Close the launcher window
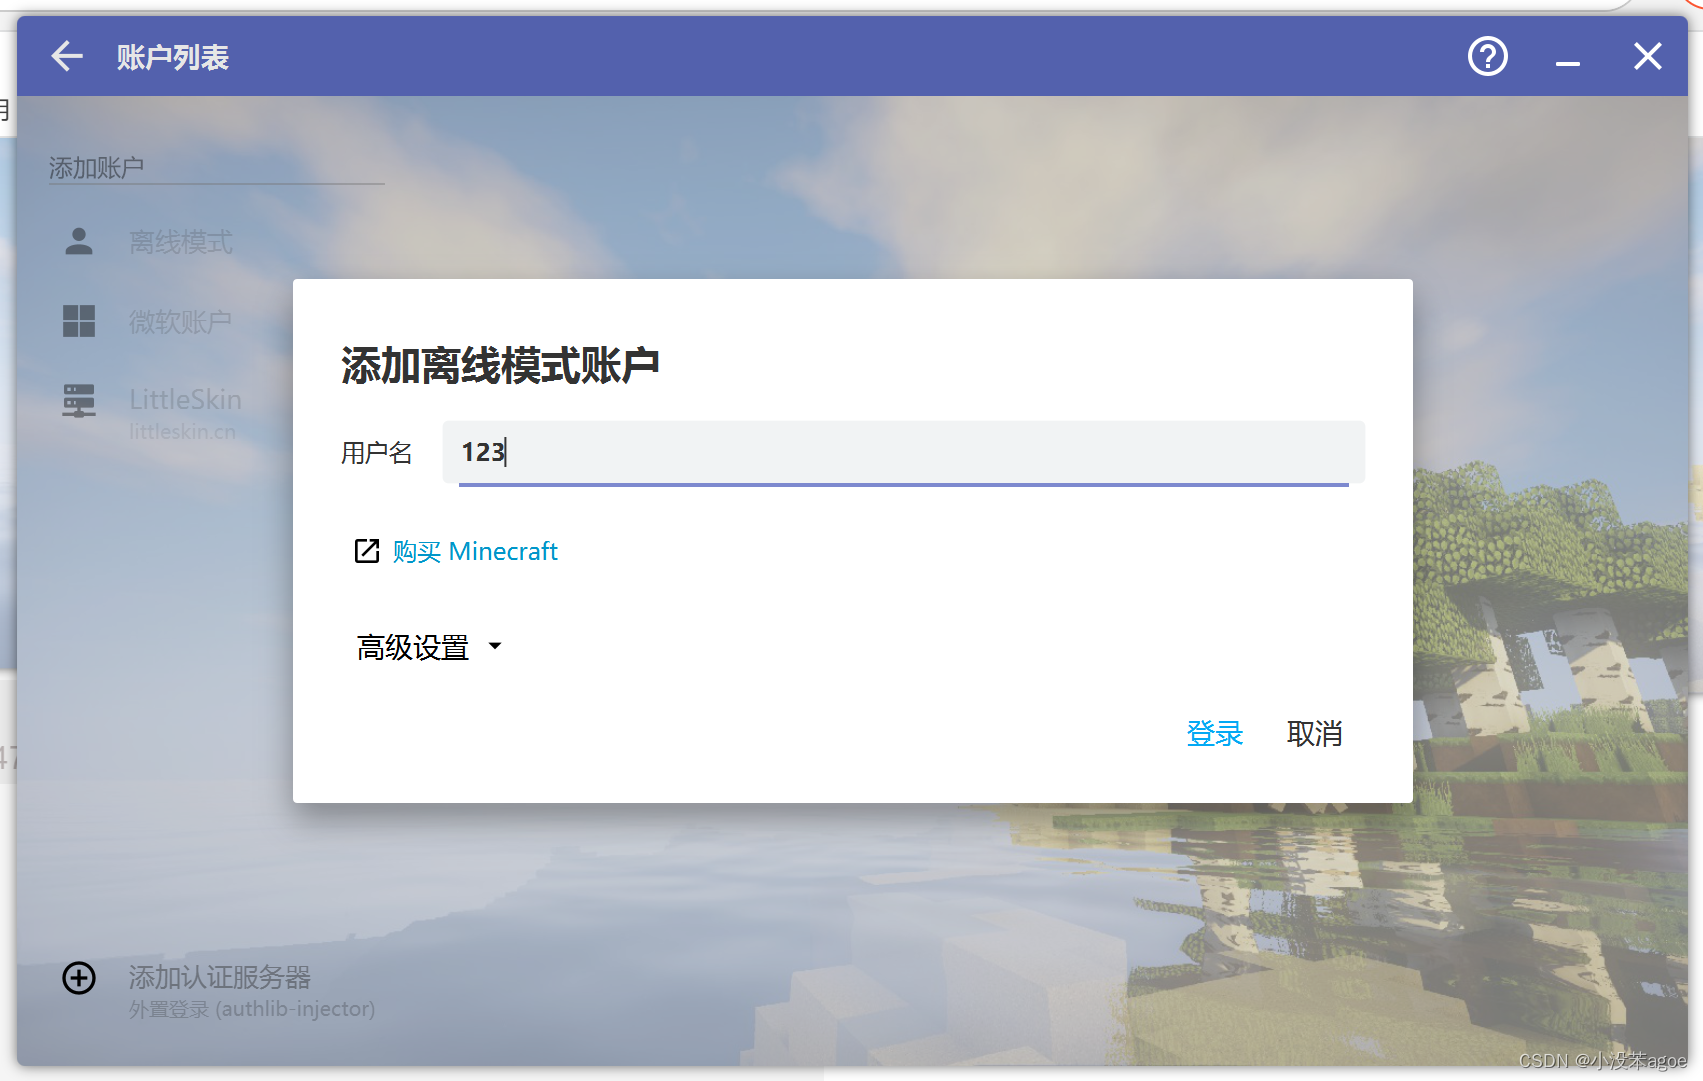 1647,56
